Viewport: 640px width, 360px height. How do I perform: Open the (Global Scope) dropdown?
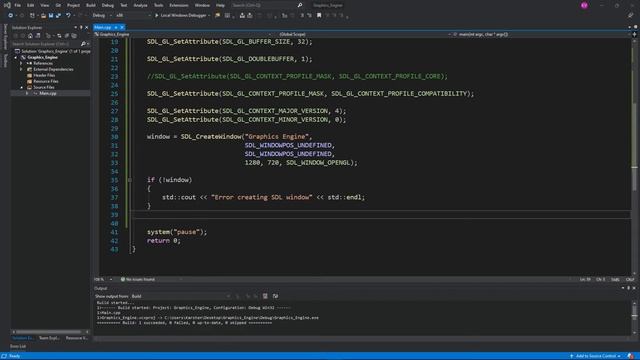[x=362, y=34]
